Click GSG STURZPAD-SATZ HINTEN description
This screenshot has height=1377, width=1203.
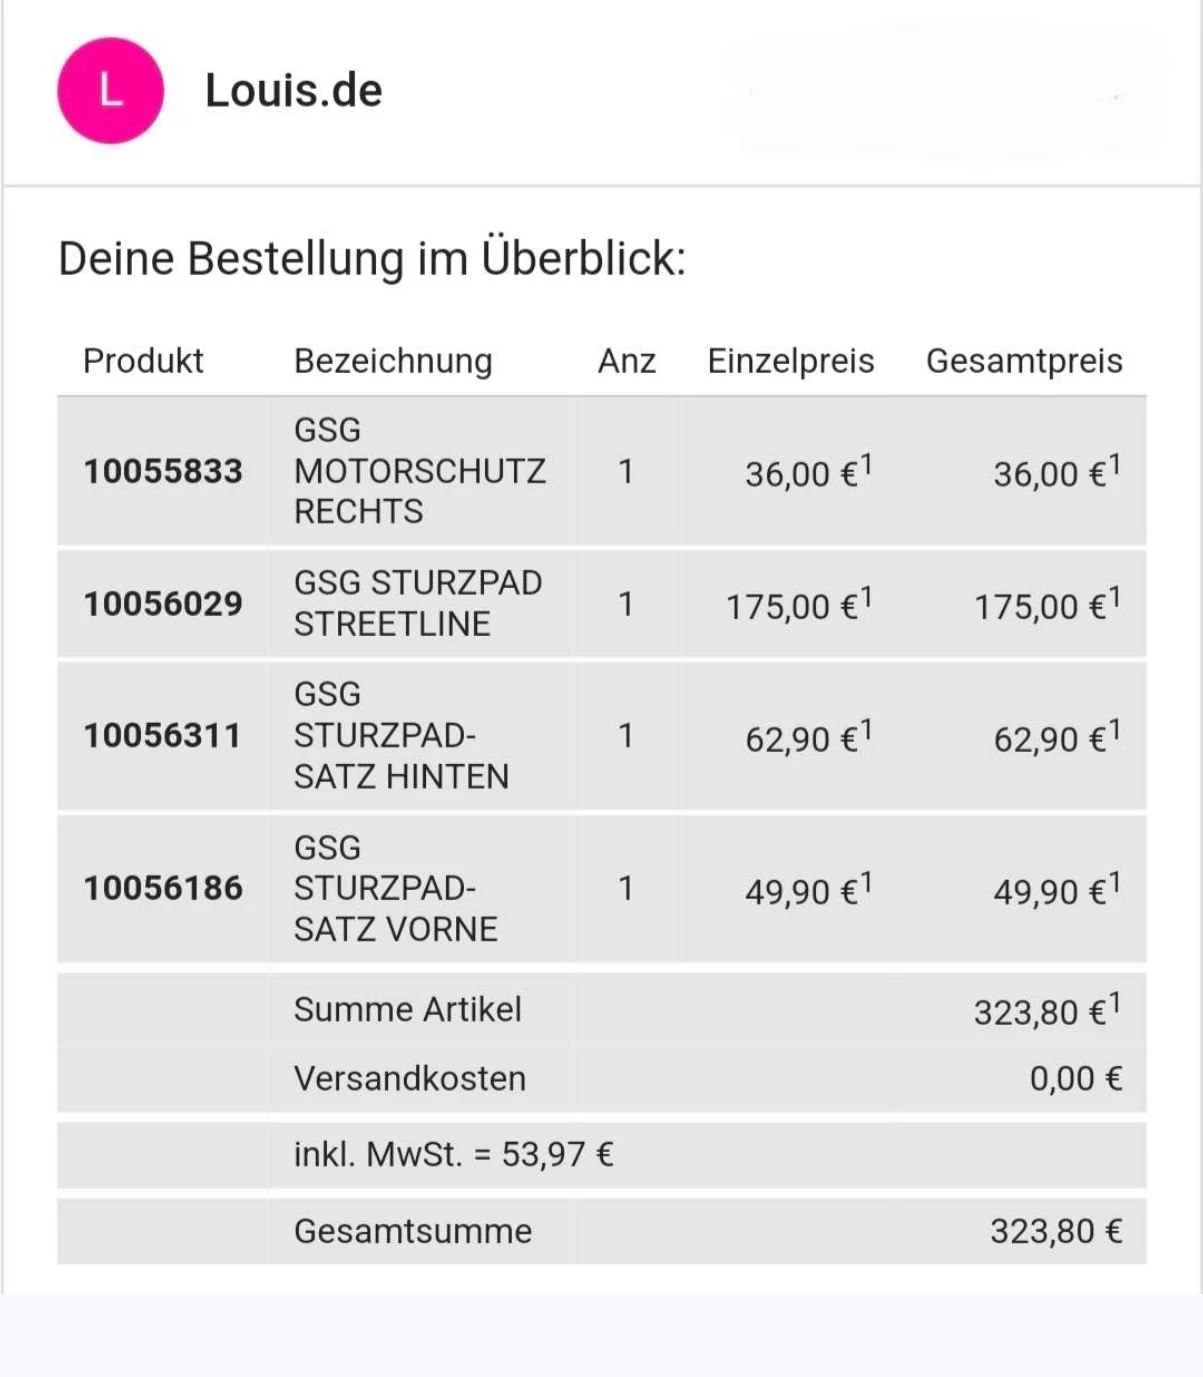pos(401,735)
